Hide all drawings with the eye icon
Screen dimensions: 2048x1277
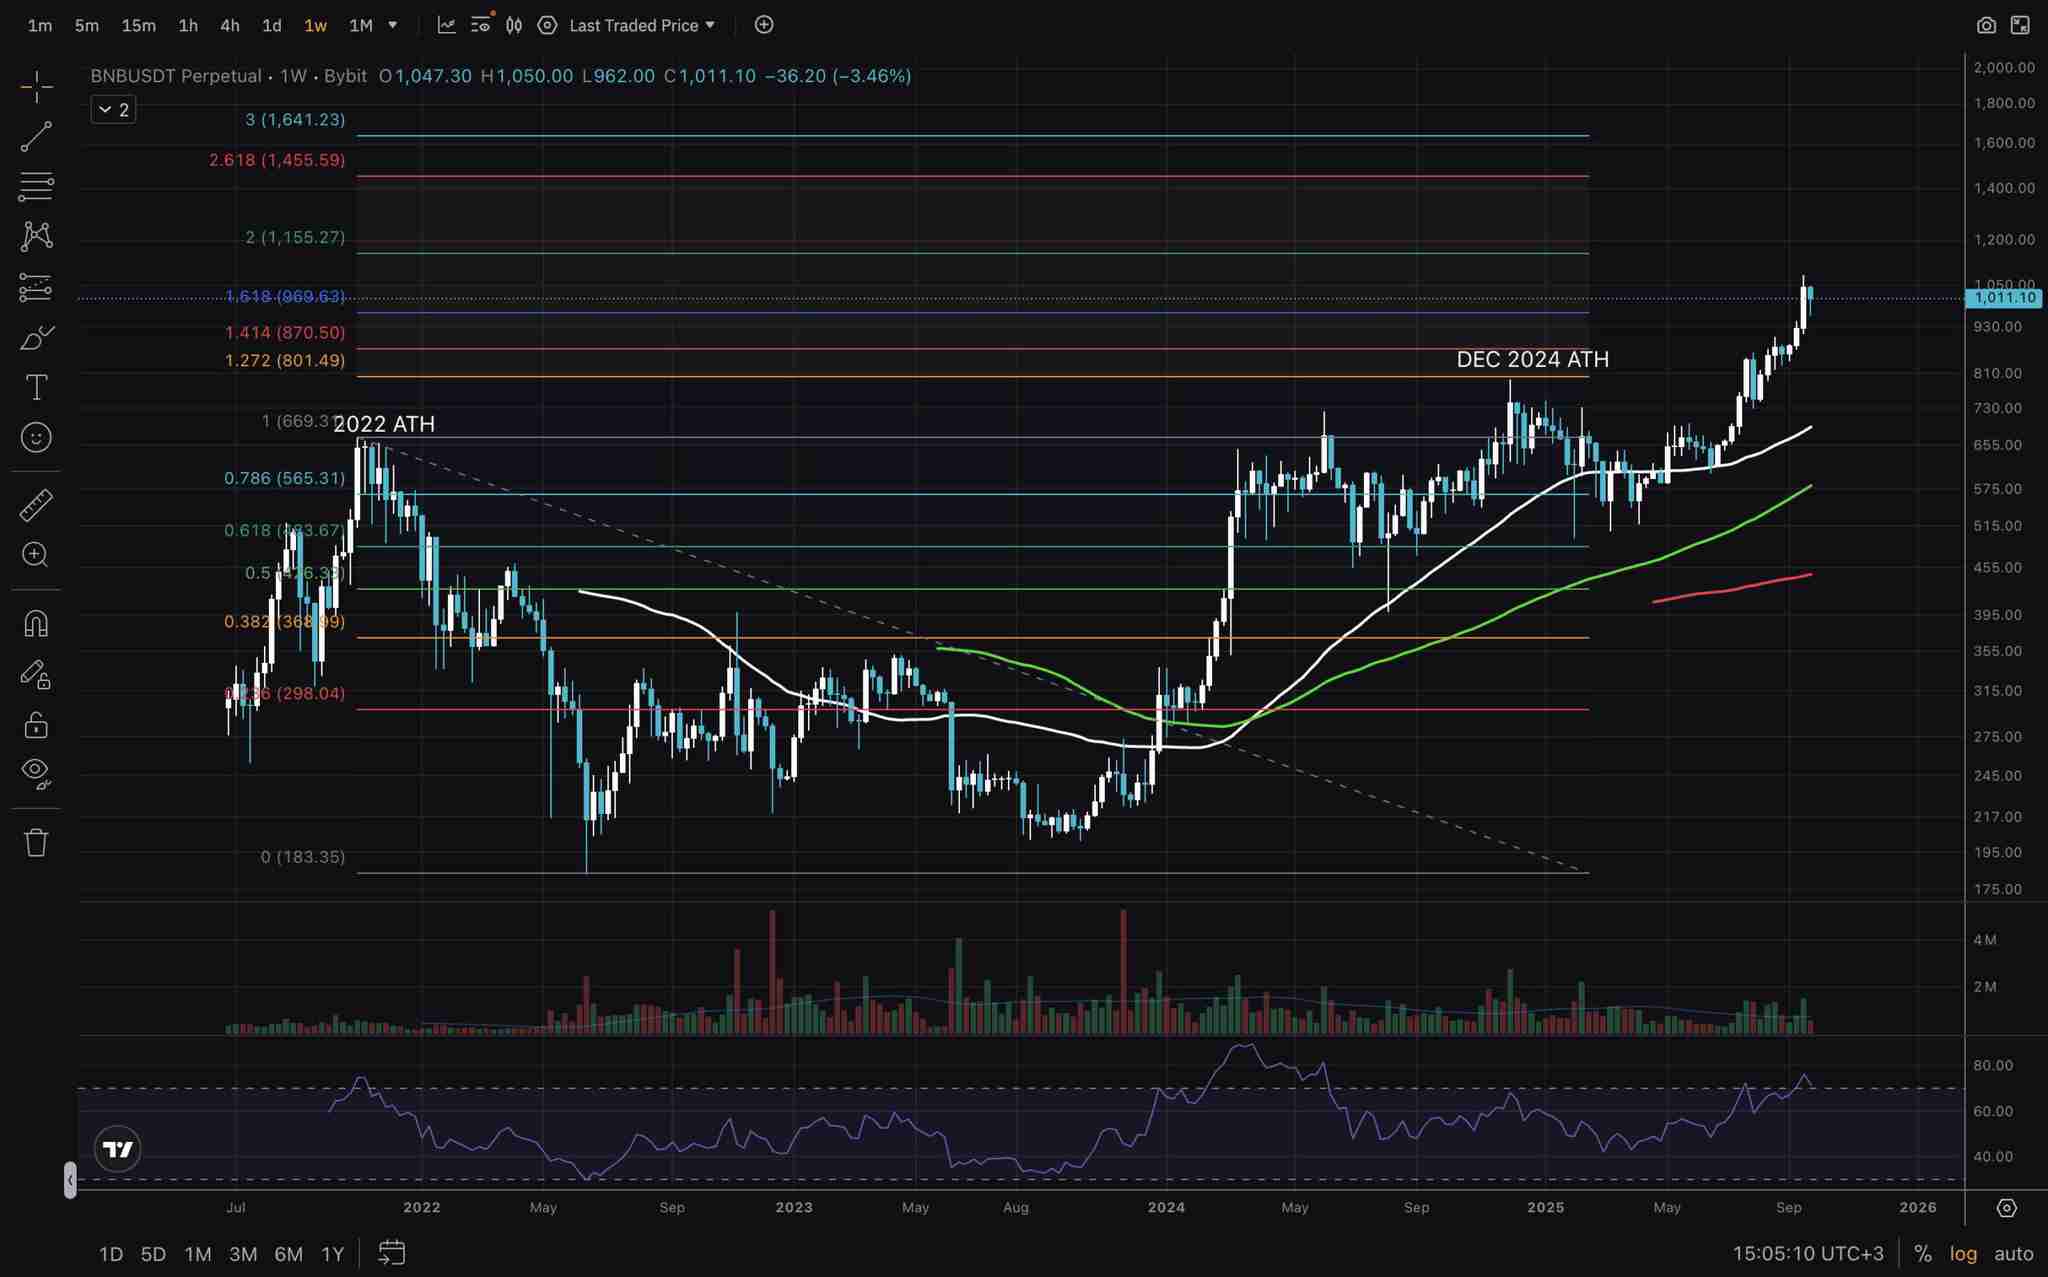[x=36, y=772]
